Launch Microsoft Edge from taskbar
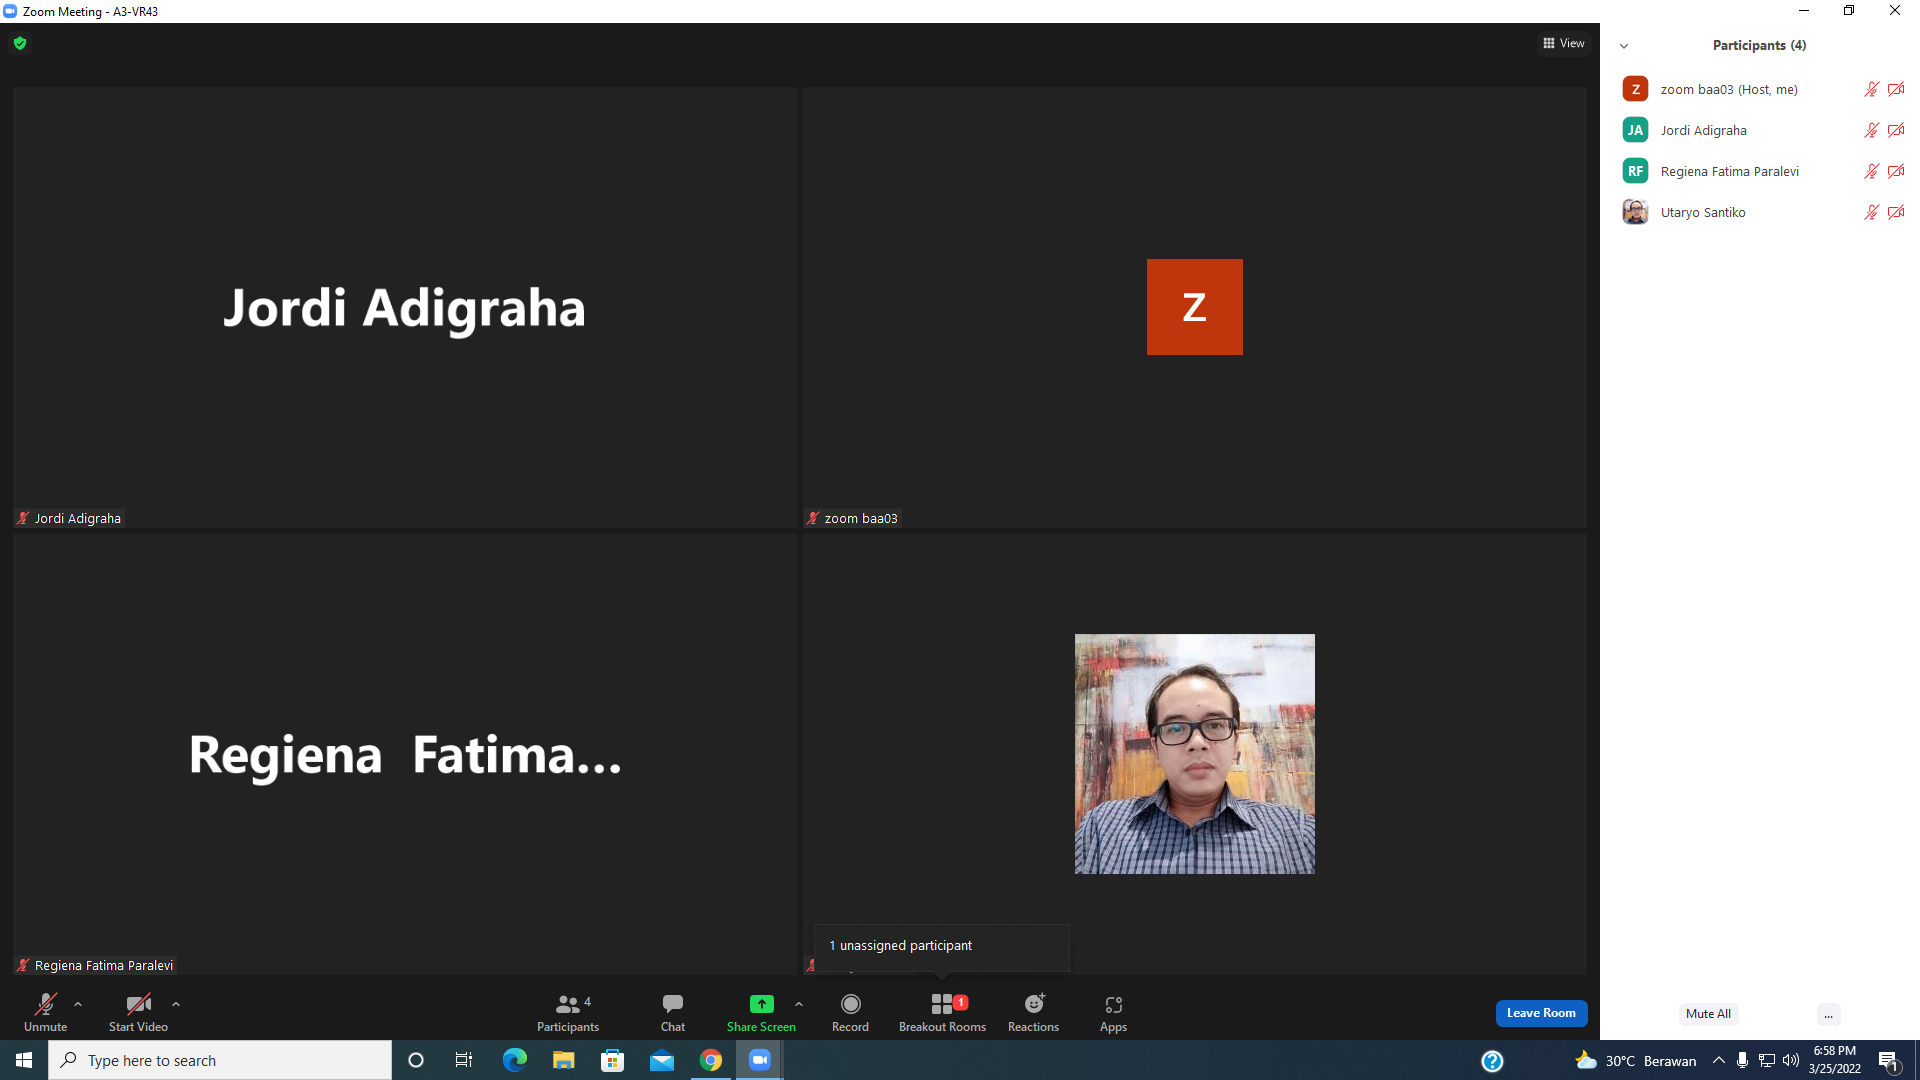The height and width of the screenshot is (1080, 1920). (514, 1060)
